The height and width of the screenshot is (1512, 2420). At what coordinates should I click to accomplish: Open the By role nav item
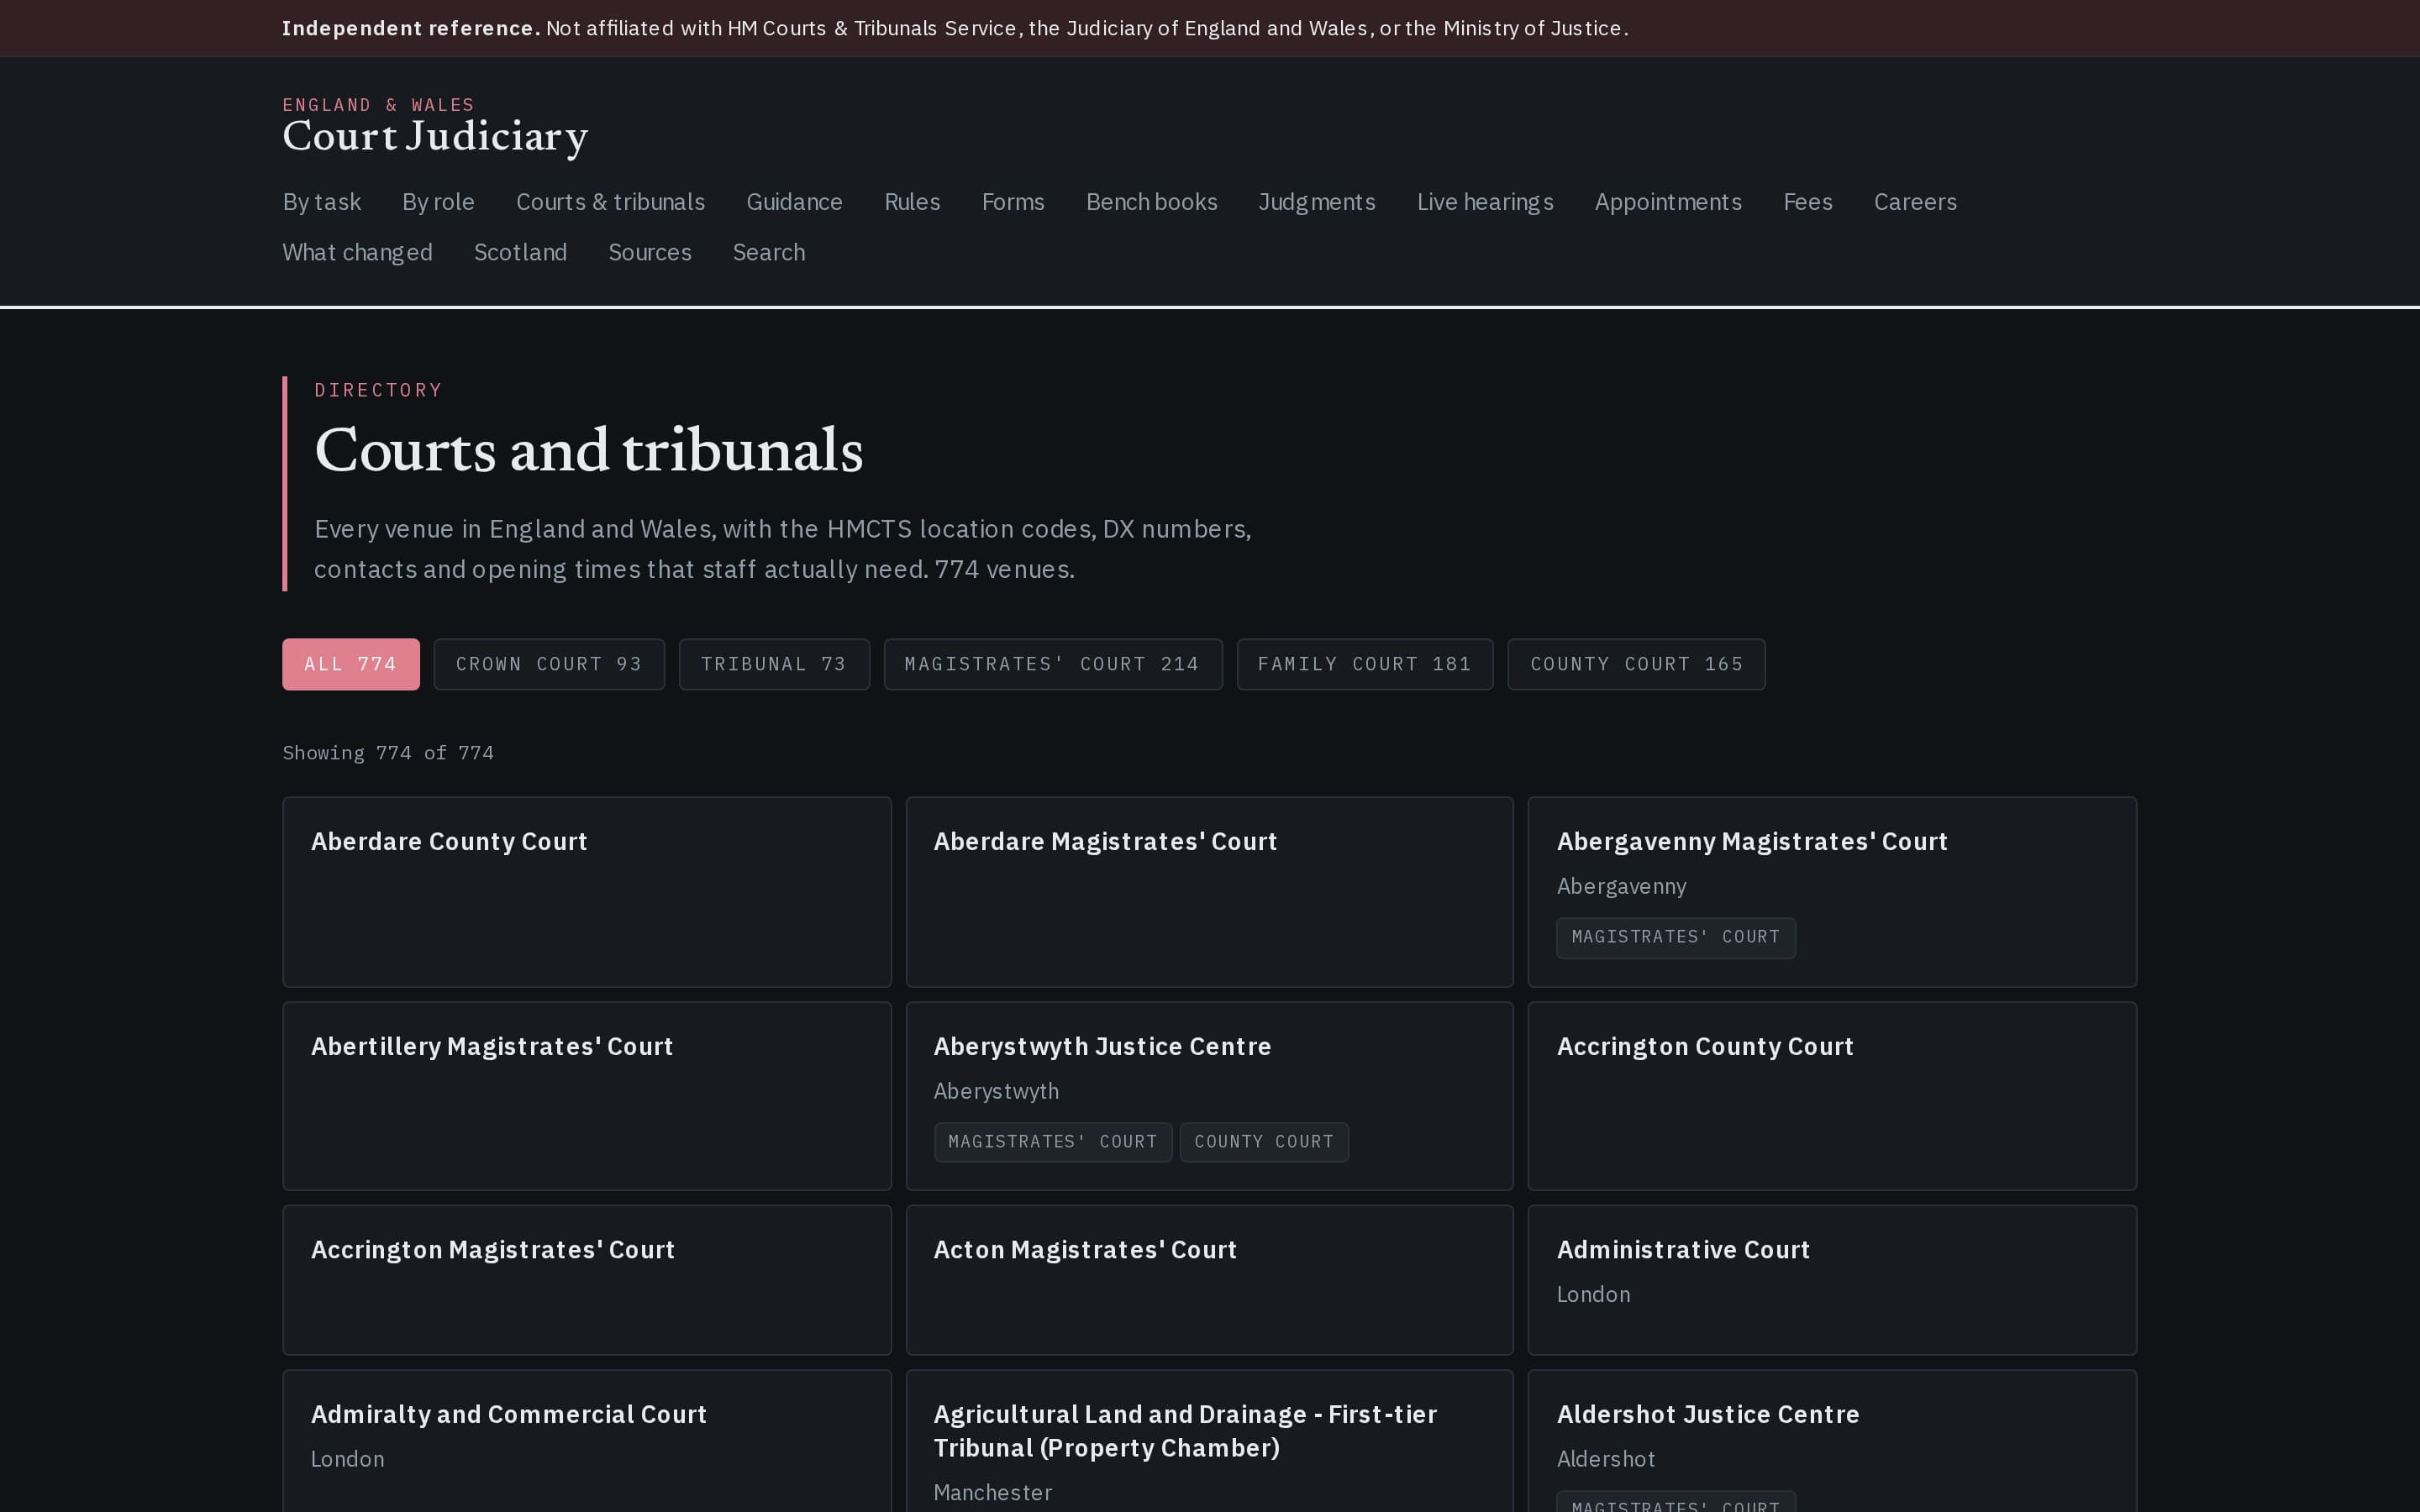[x=438, y=202]
